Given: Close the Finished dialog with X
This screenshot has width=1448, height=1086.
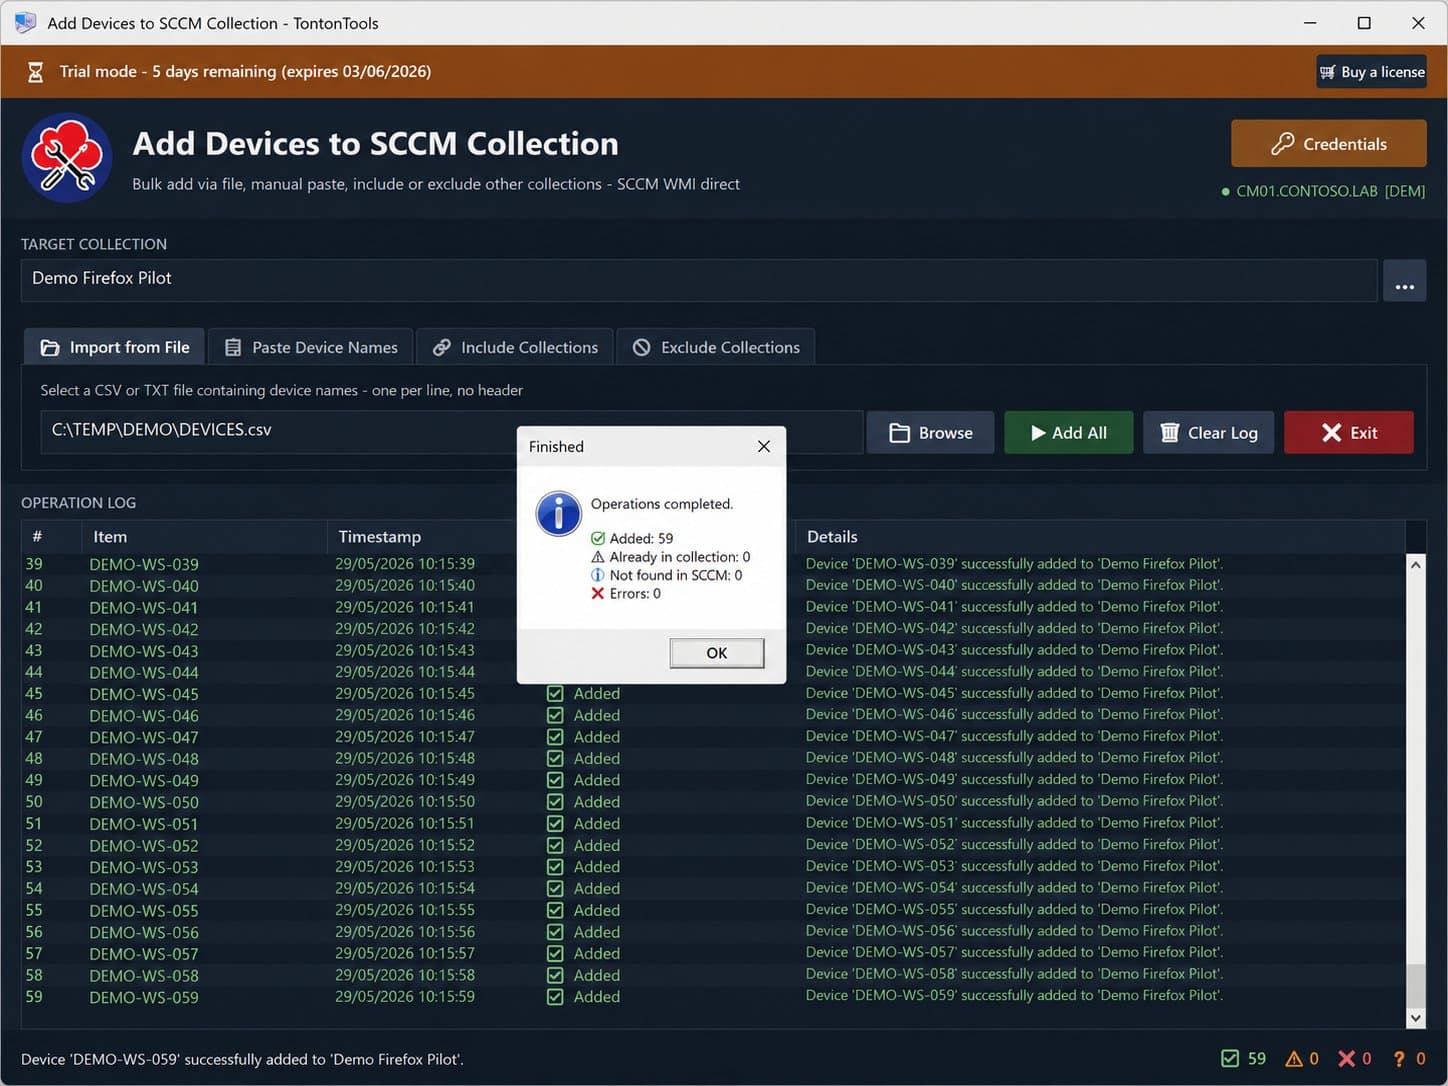Looking at the screenshot, I should coord(764,446).
